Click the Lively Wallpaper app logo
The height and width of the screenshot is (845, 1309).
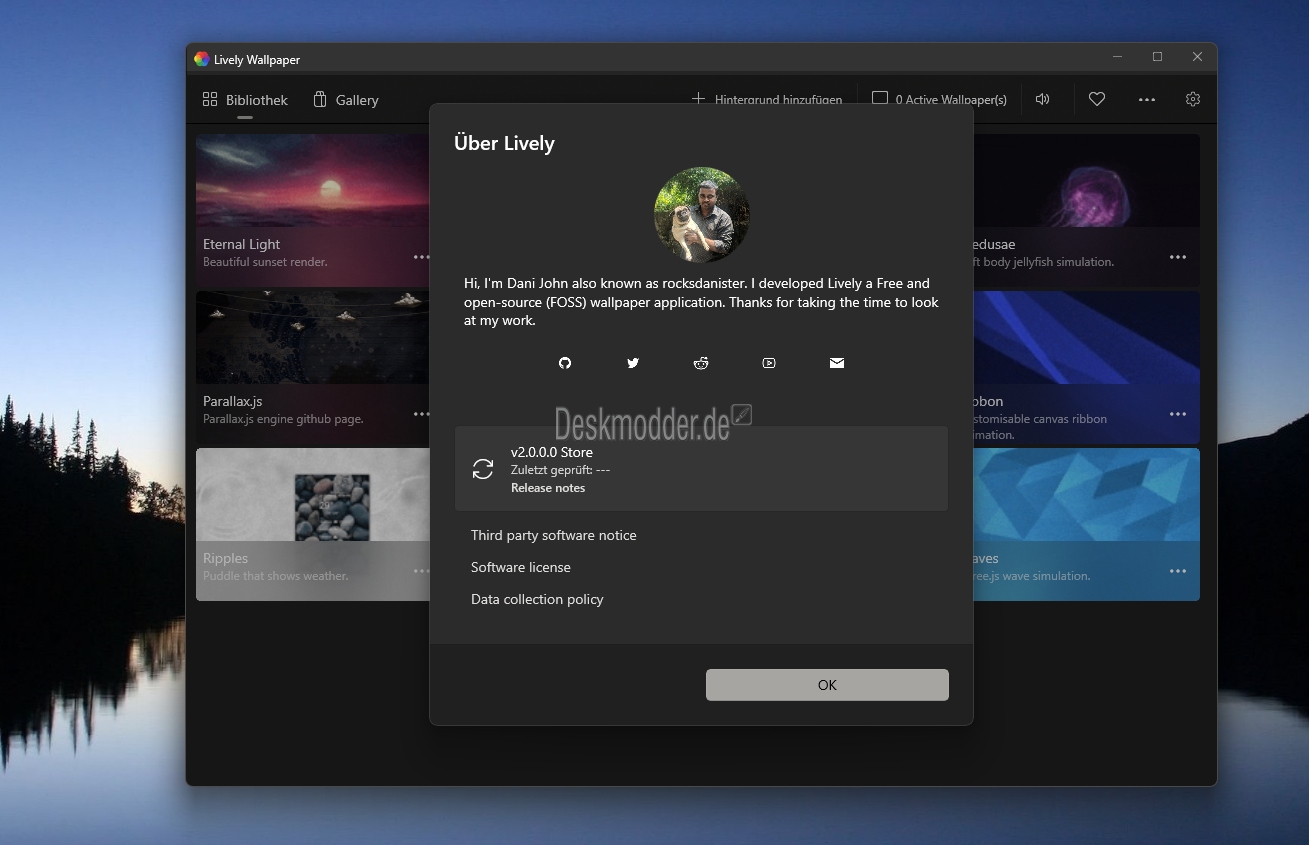click(201, 59)
